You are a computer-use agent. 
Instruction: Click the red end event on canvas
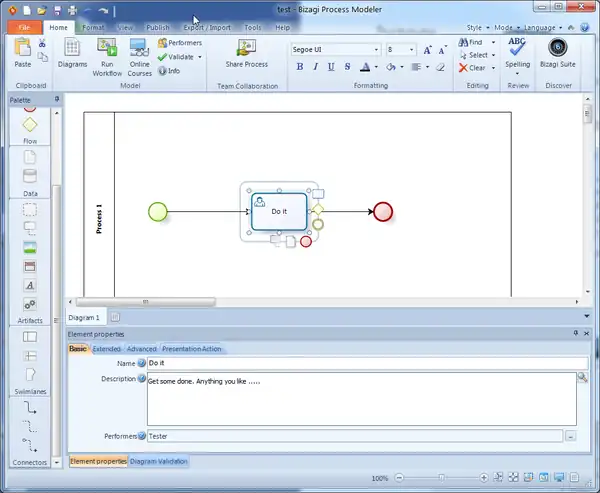[x=382, y=211]
